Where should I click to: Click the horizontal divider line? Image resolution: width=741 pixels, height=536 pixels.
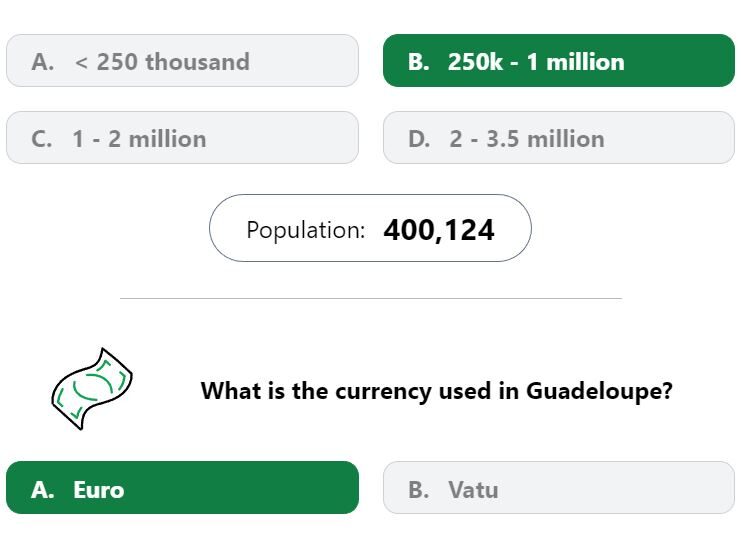click(370, 298)
